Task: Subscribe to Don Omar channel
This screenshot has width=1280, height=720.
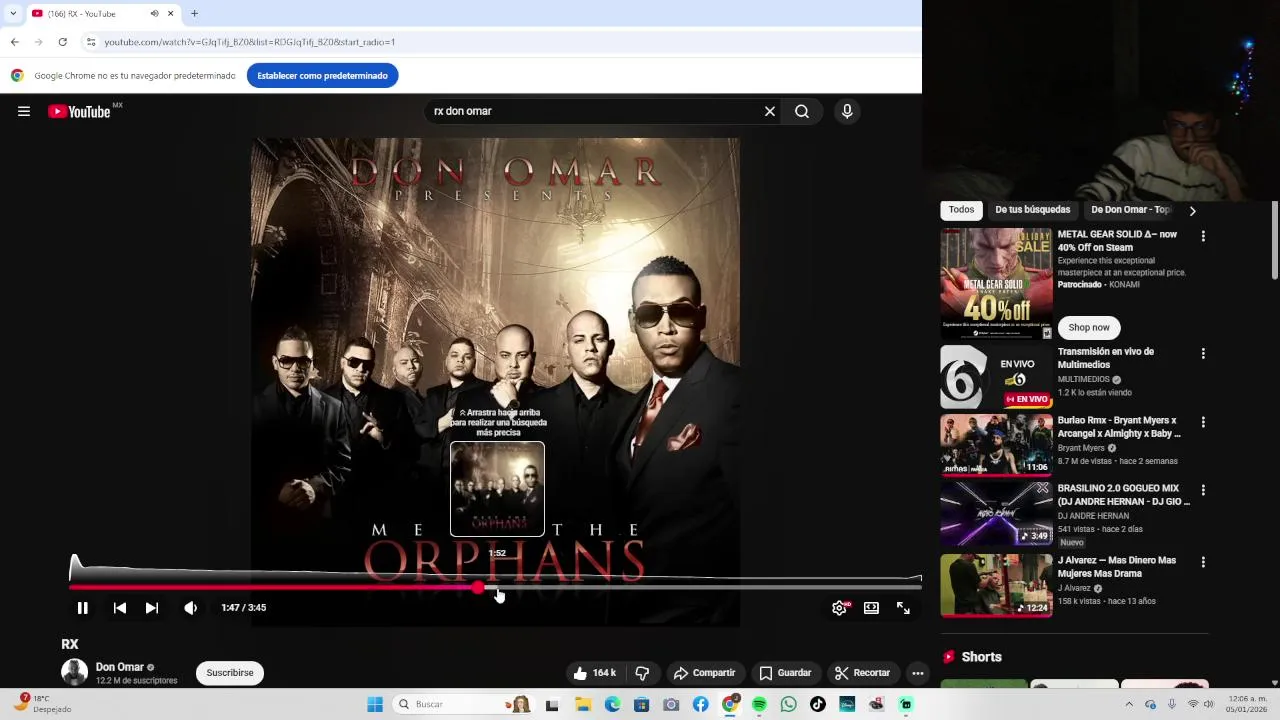Action: 230,673
